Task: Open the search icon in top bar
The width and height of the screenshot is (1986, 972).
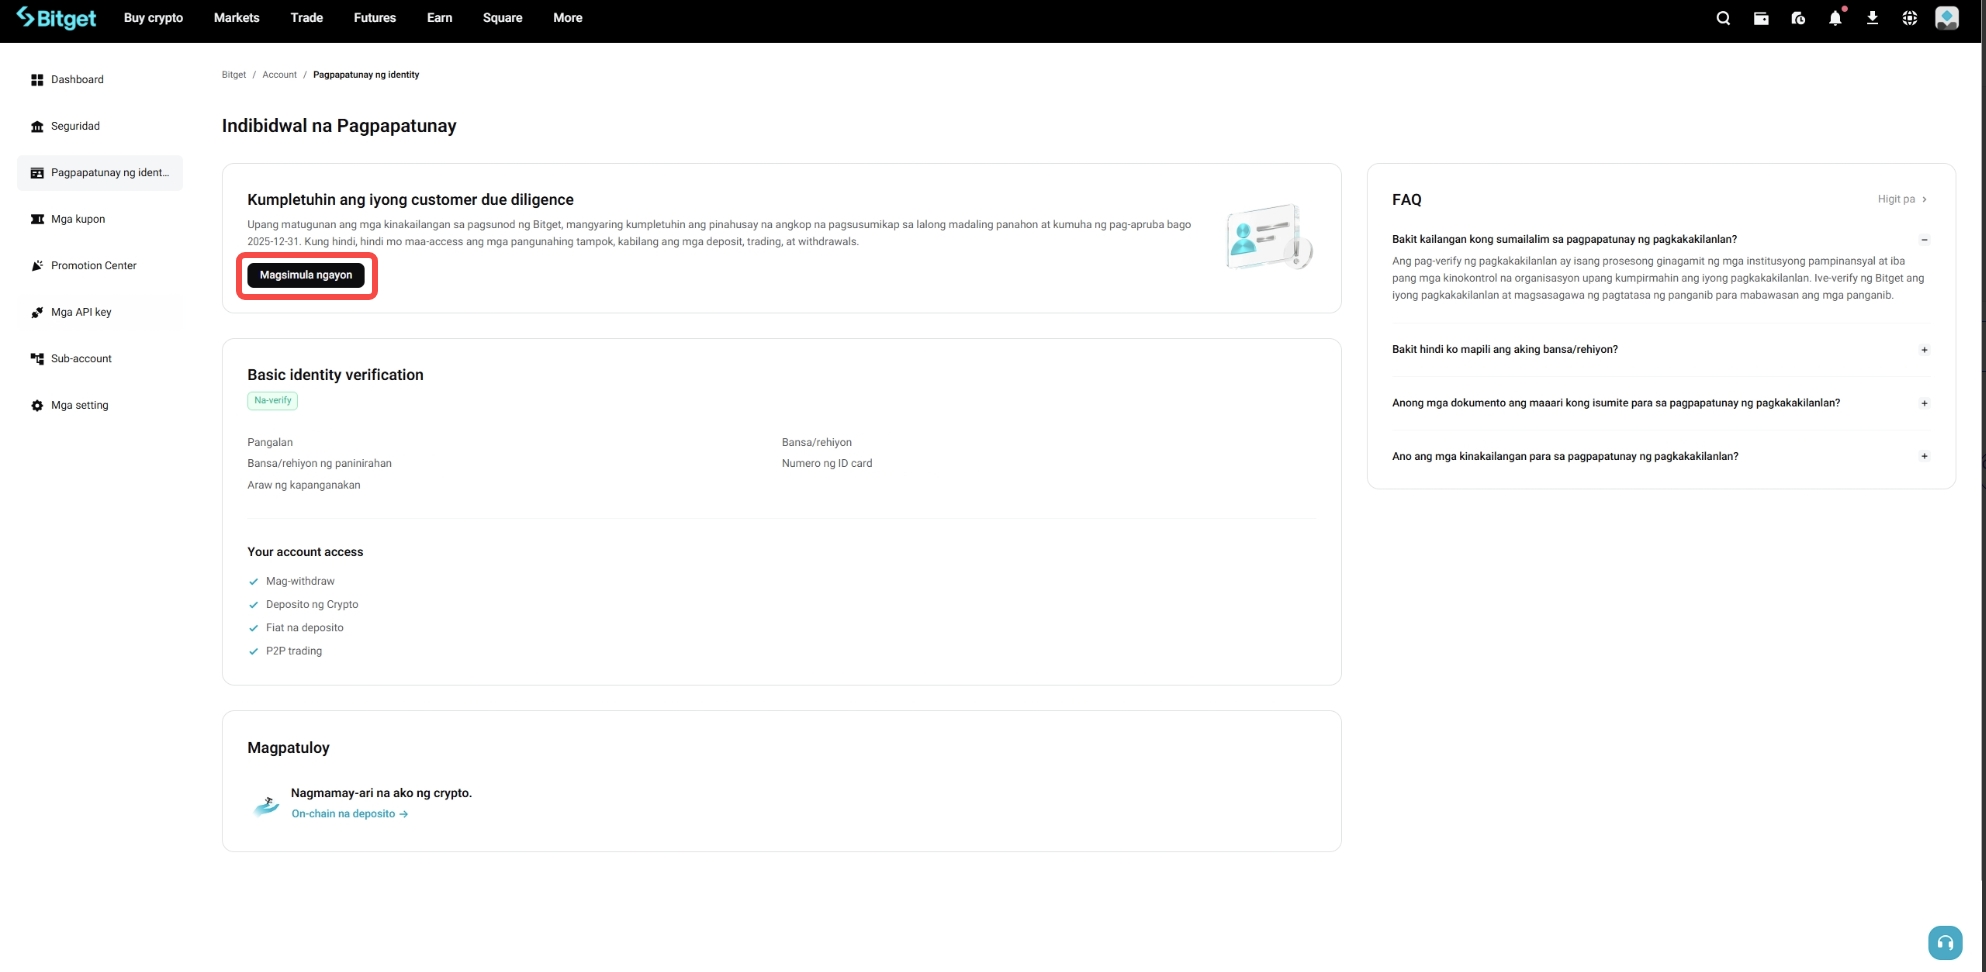Action: click(1723, 17)
